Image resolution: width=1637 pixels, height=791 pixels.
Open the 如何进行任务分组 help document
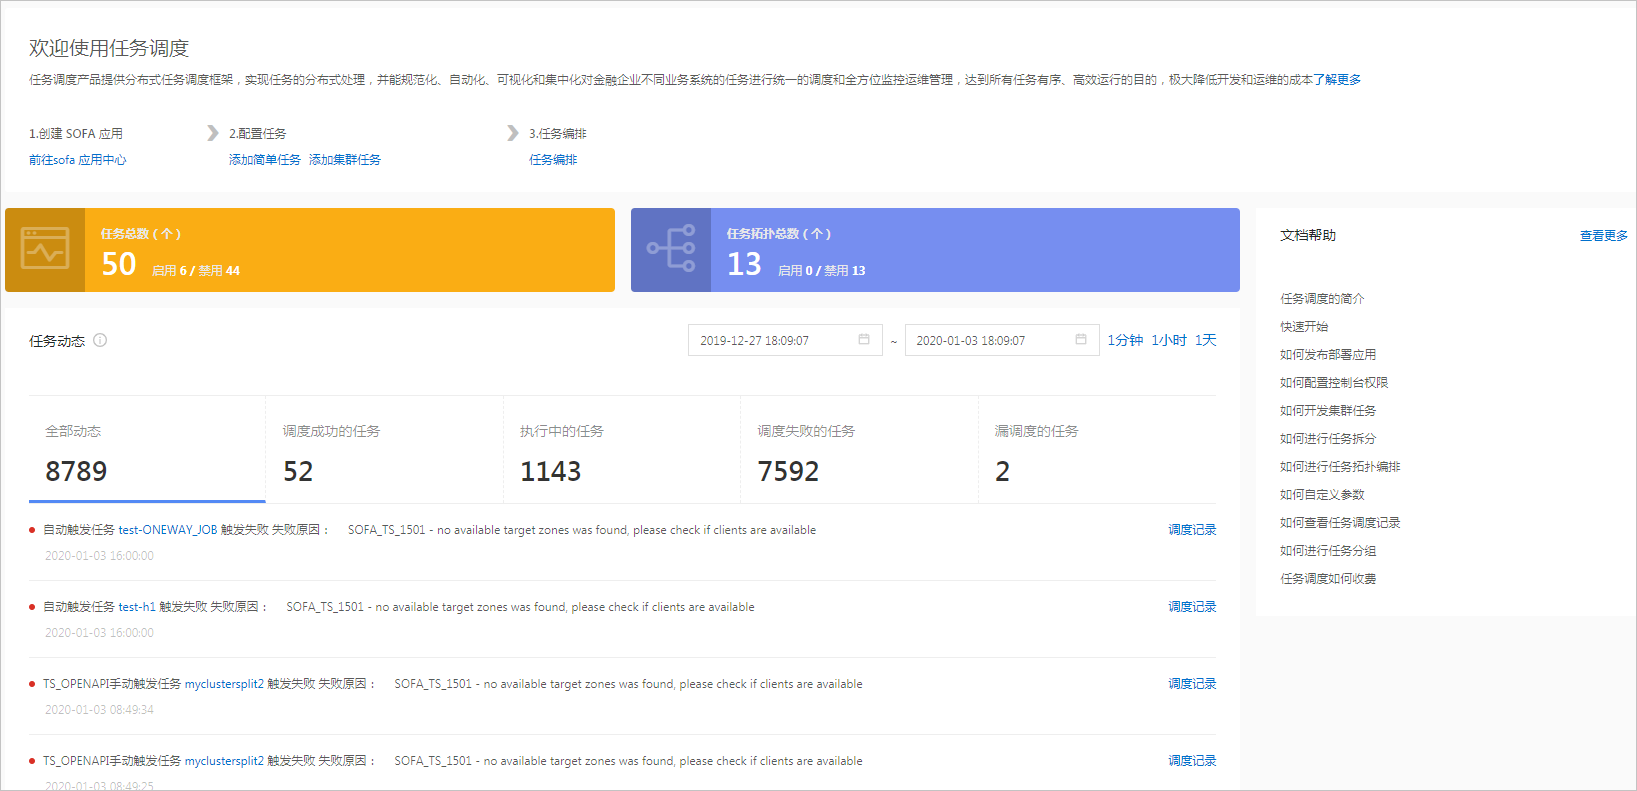pos(1328,551)
